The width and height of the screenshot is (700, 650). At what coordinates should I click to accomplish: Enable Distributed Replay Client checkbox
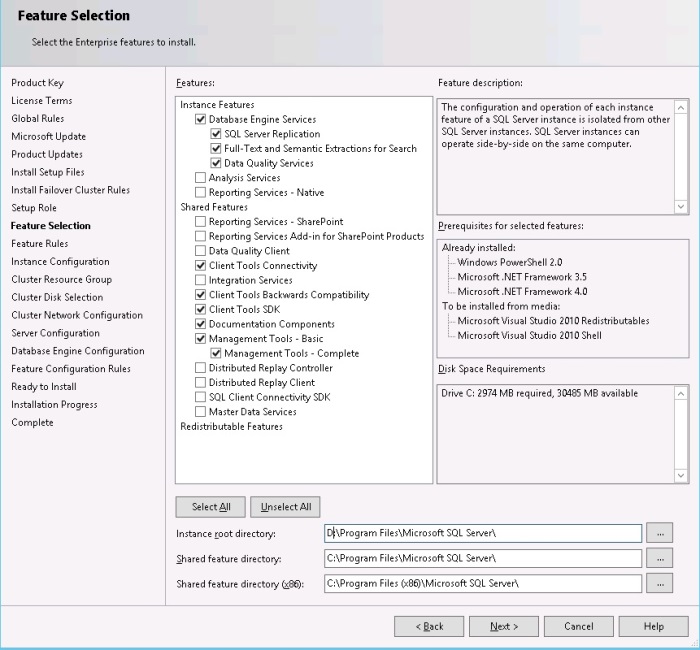pos(200,383)
